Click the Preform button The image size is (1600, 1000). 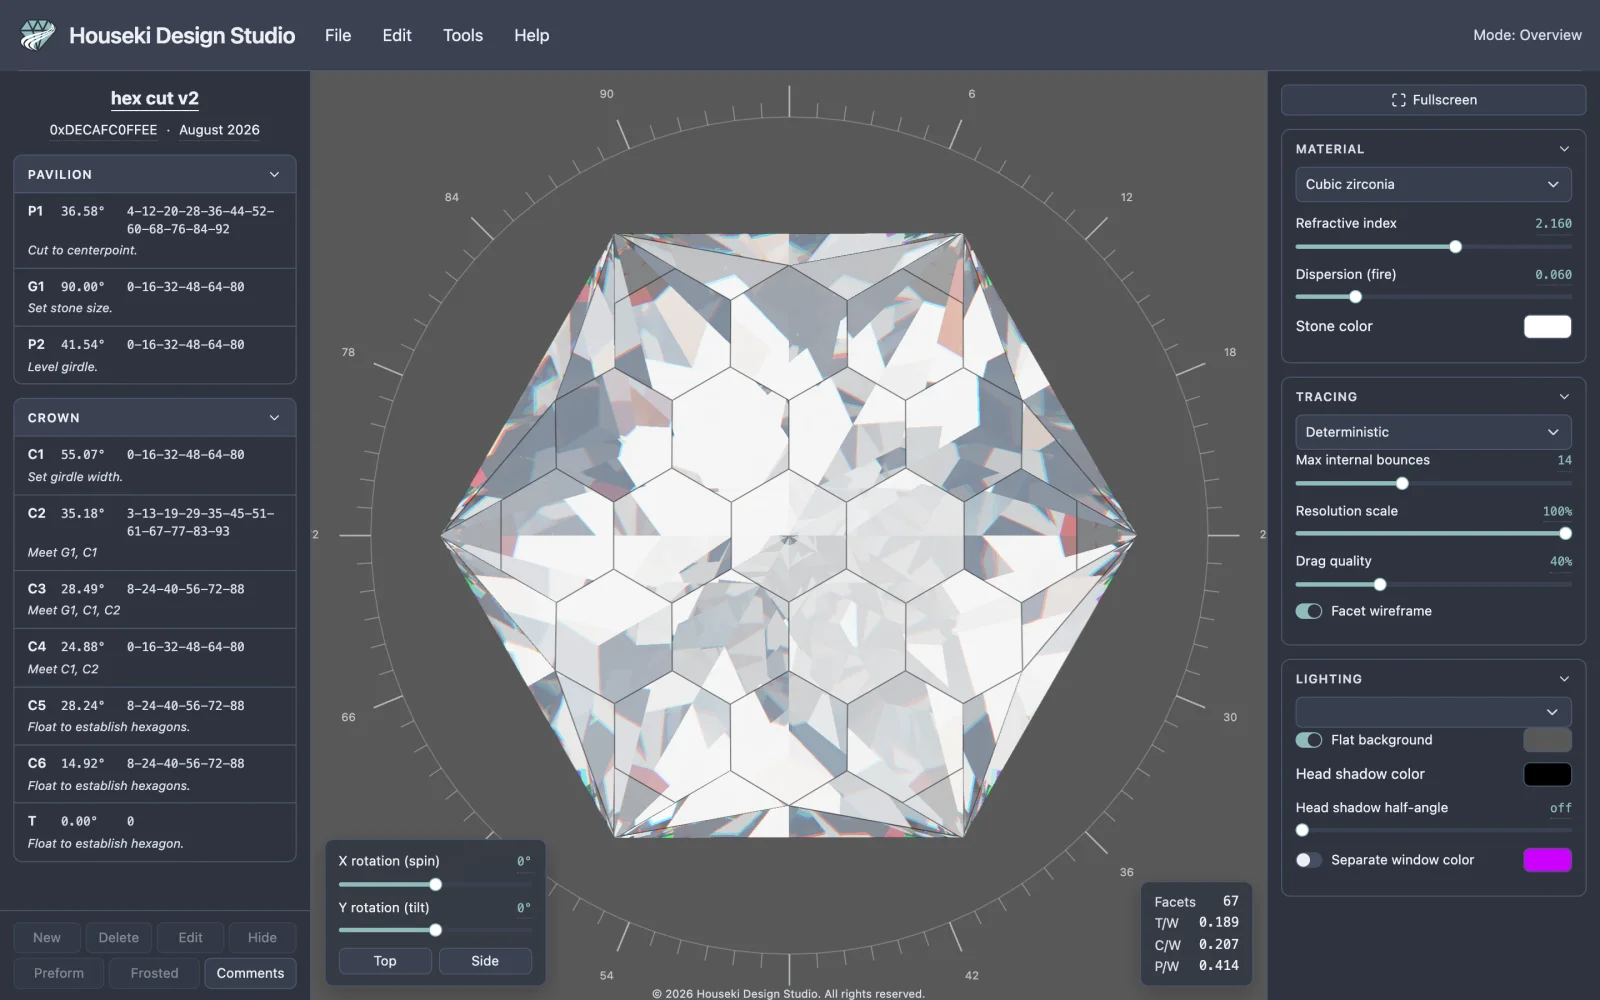59,973
